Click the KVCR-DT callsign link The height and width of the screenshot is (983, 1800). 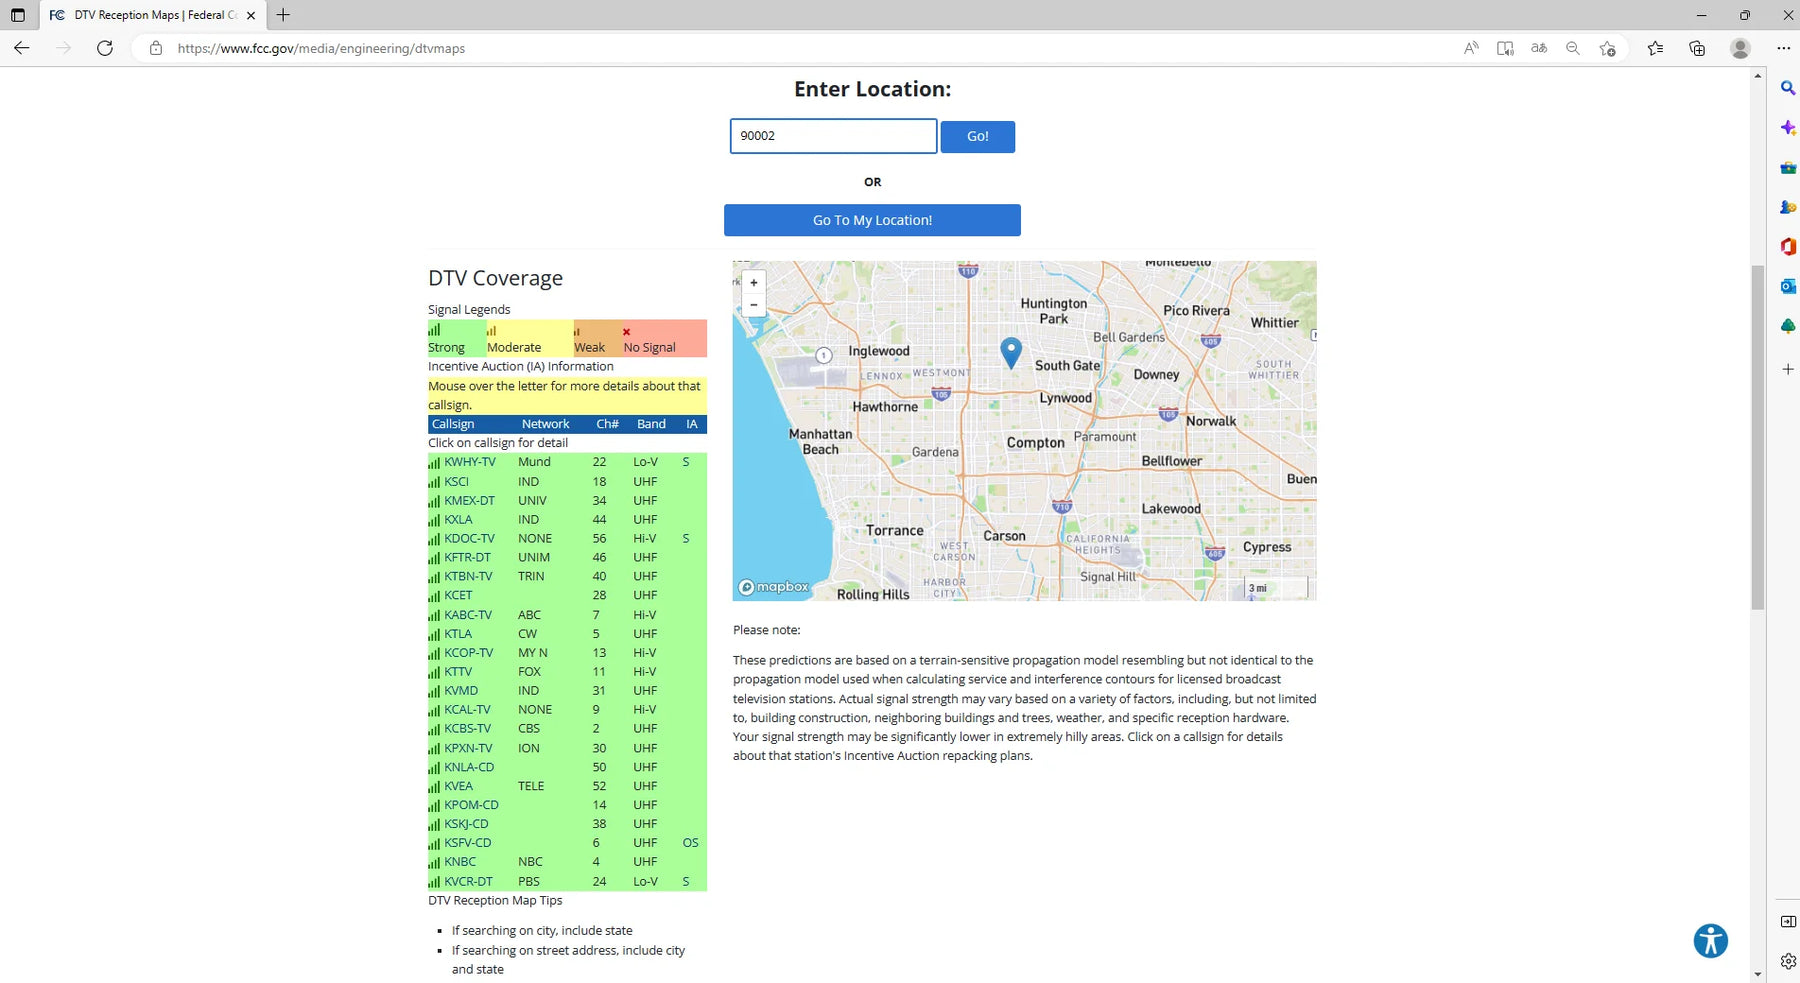(x=468, y=882)
